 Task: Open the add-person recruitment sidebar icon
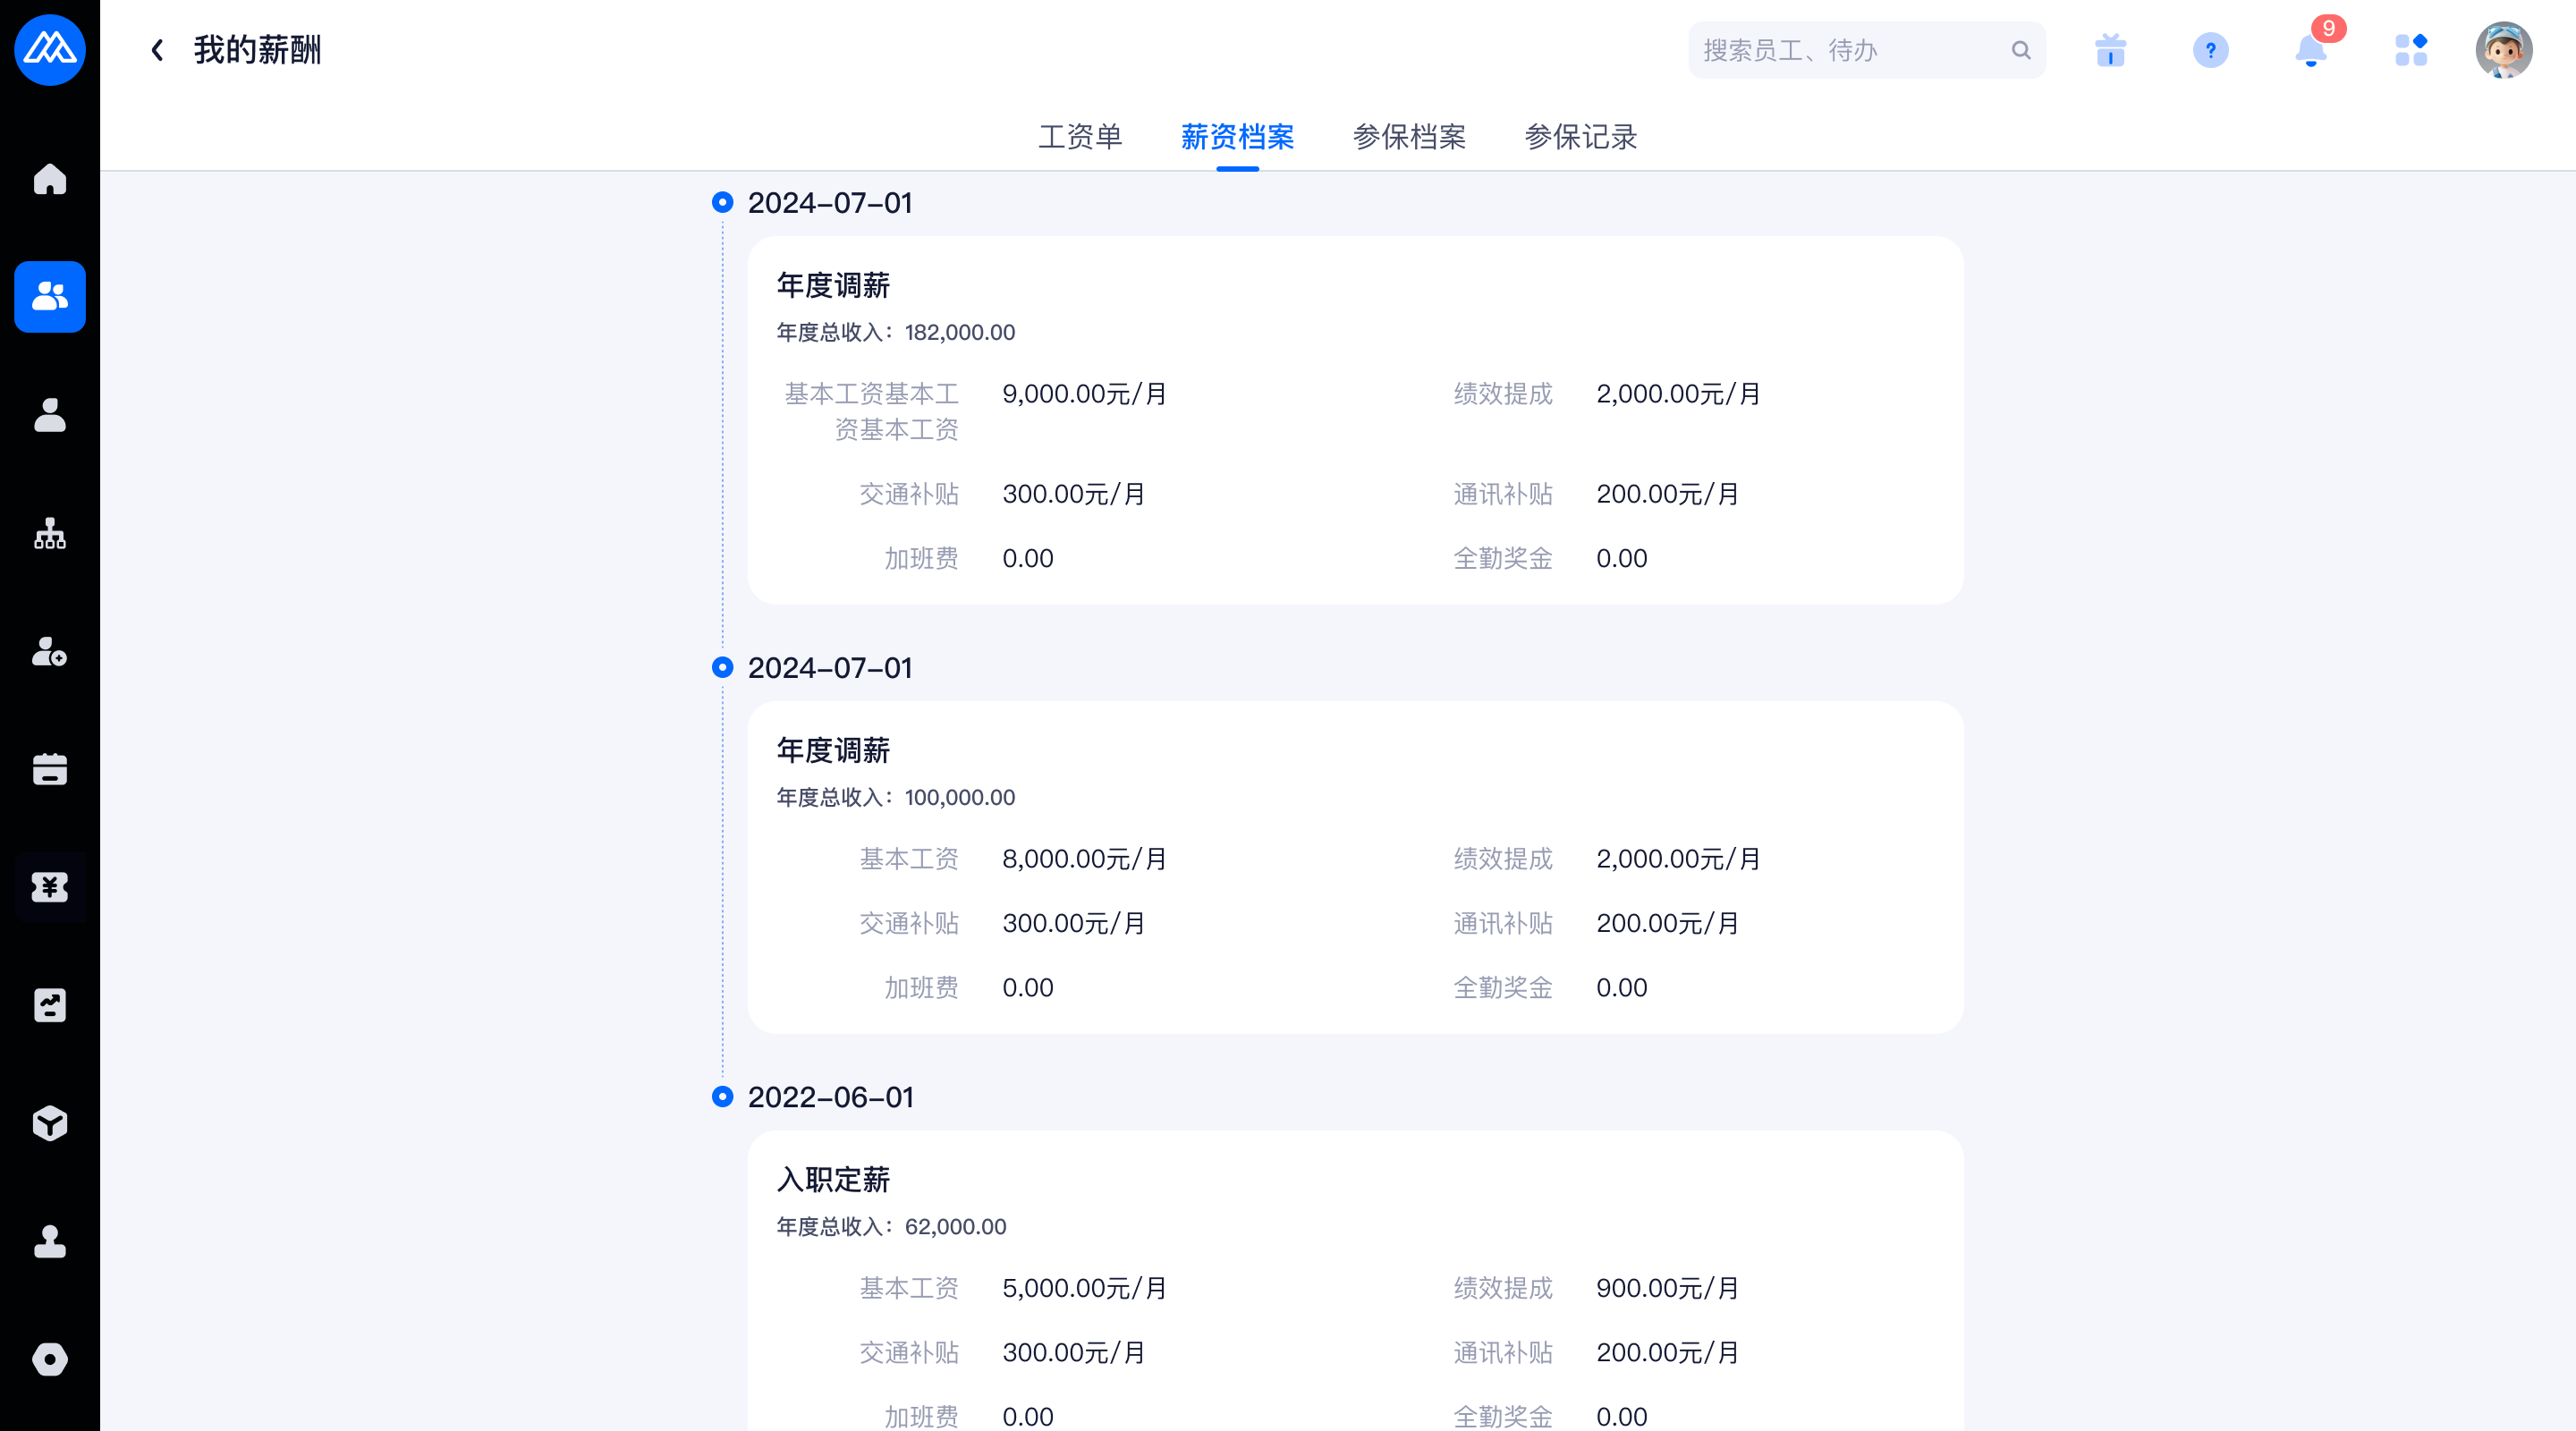[50, 652]
